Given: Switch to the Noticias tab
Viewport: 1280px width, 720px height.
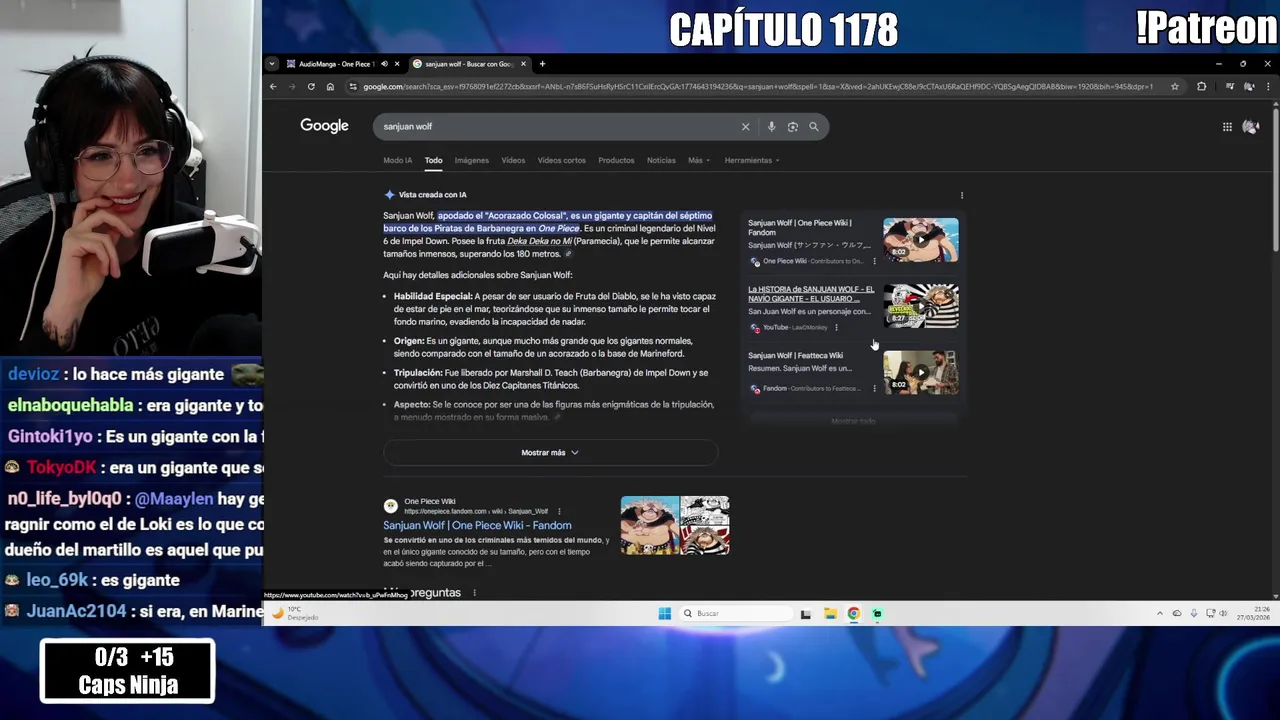Looking at the screenshot, I should coord(661,160).
